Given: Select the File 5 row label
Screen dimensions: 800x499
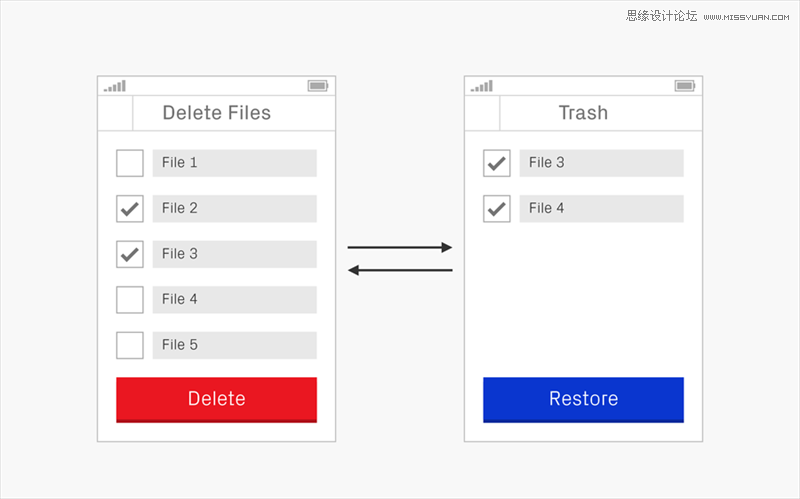Looking at the screenshot, I should [x=235, y=345].
